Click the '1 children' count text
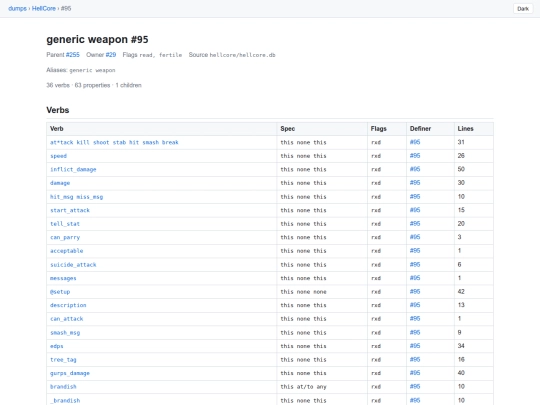Screen dimensions: 540x405 (x=128, y=85)
